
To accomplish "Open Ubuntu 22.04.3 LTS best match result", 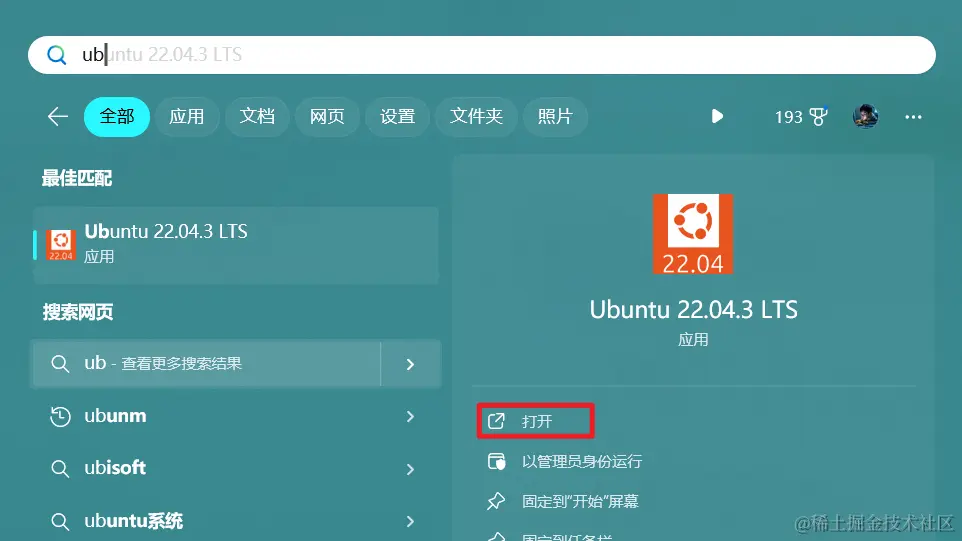I will coord(236,245).
